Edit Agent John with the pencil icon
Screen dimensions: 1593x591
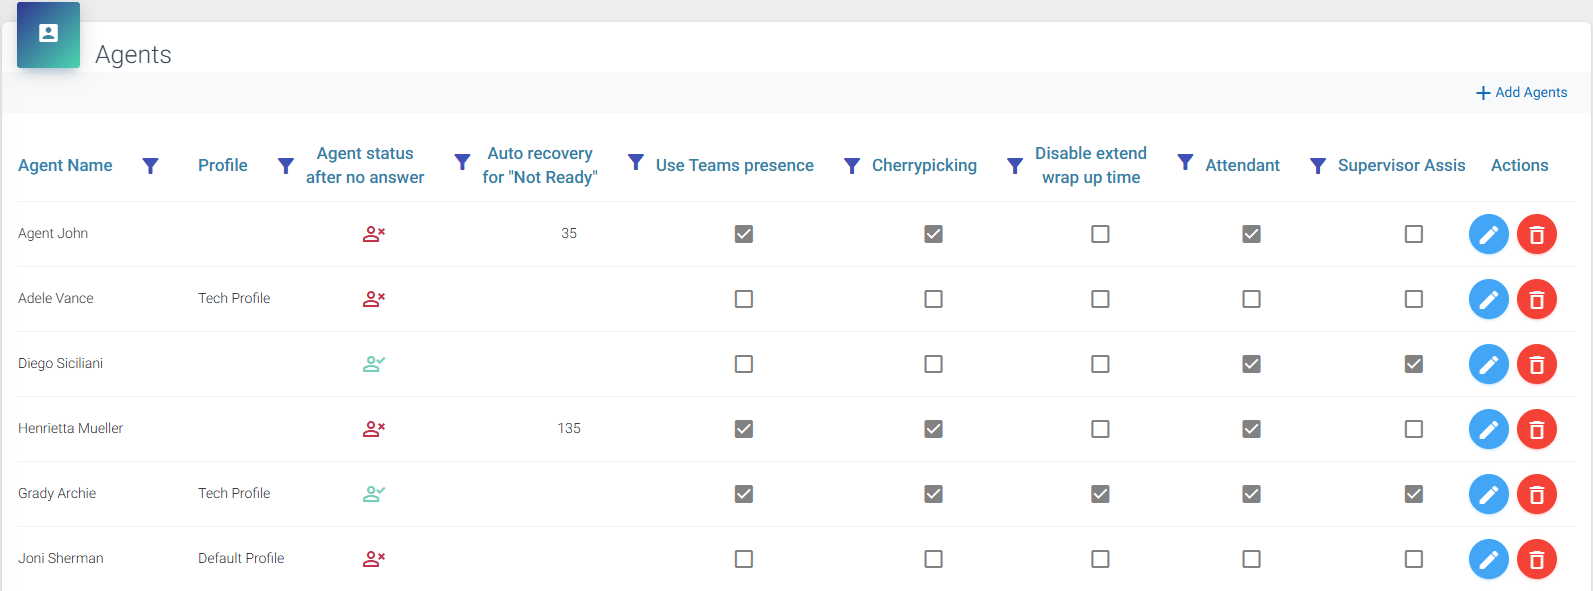pyautogui.click(x=1488, y=234)
